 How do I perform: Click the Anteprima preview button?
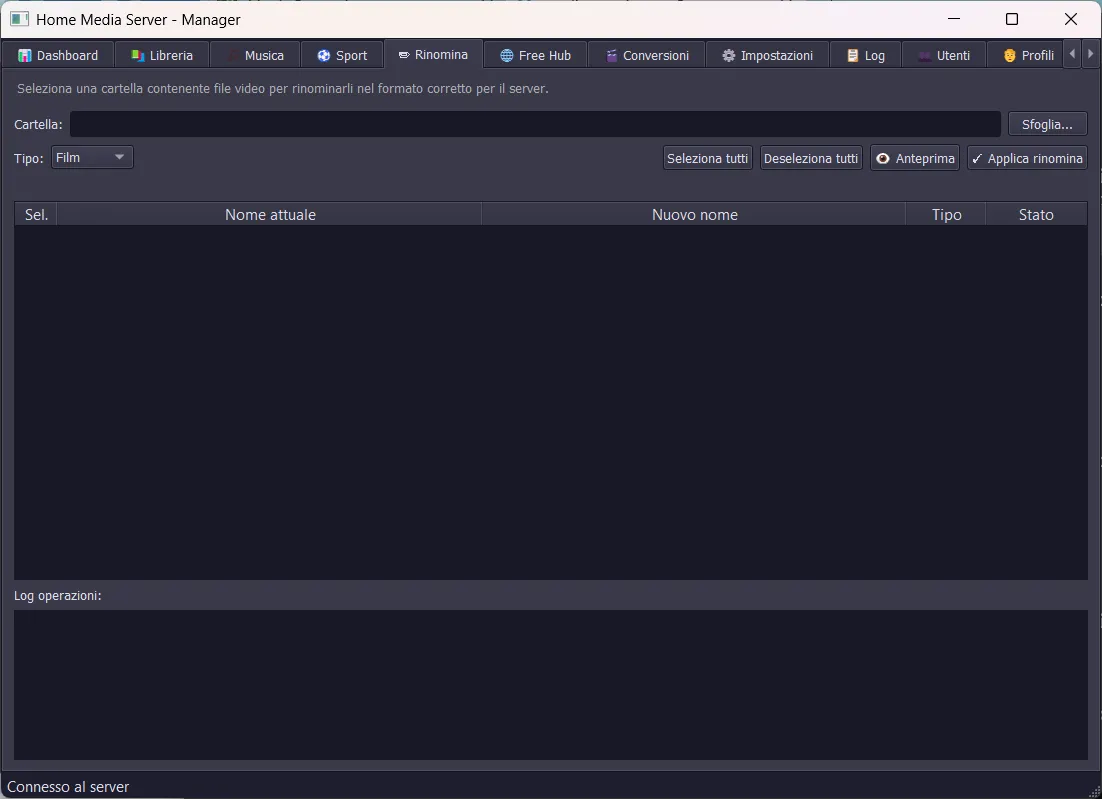[x=915, y=158]
